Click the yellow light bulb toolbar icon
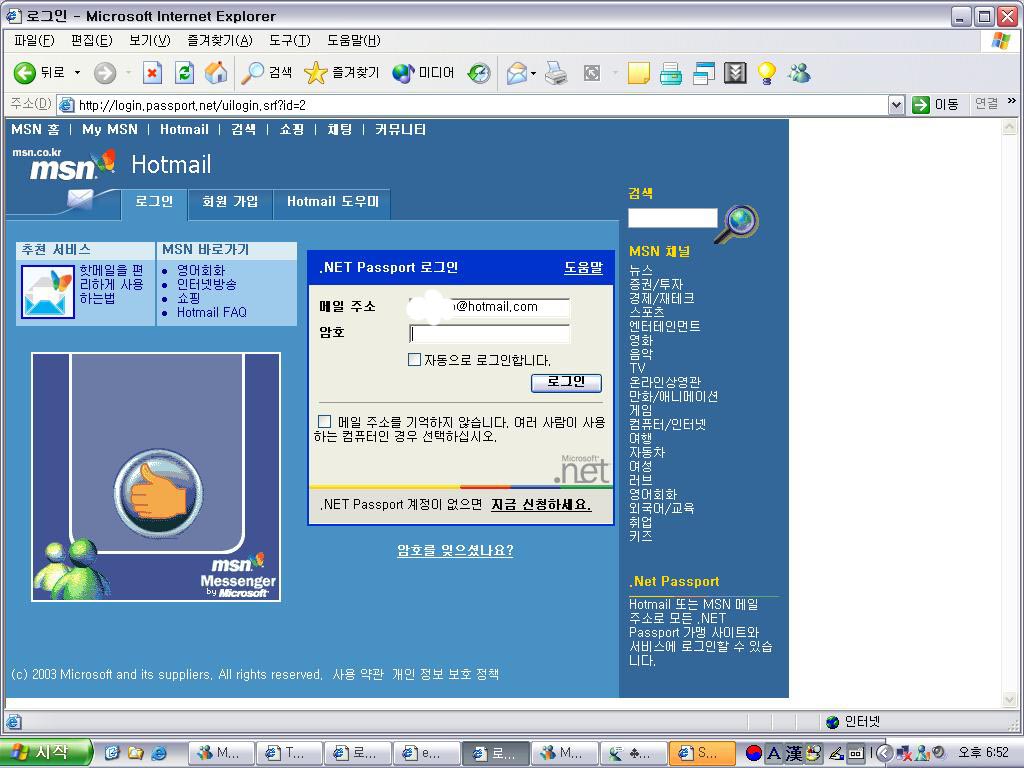The width and height of the screenshot is (1024, 768). tap(767, 72)
